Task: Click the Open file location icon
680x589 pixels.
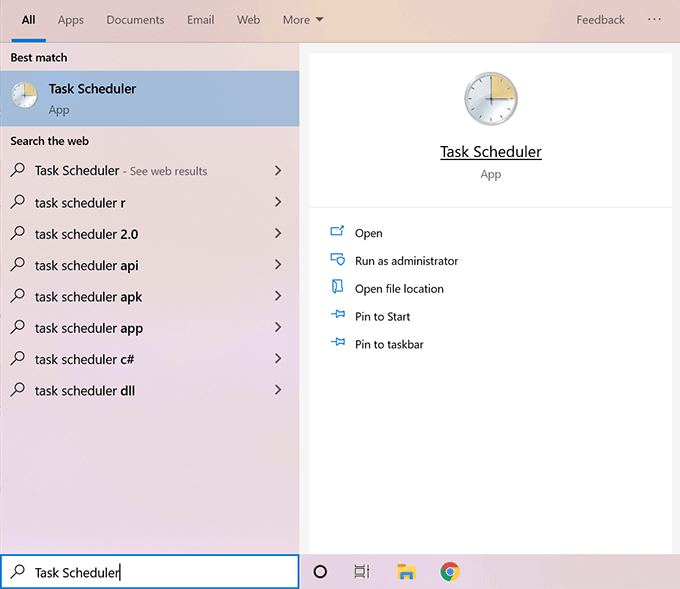Action: 337,286
